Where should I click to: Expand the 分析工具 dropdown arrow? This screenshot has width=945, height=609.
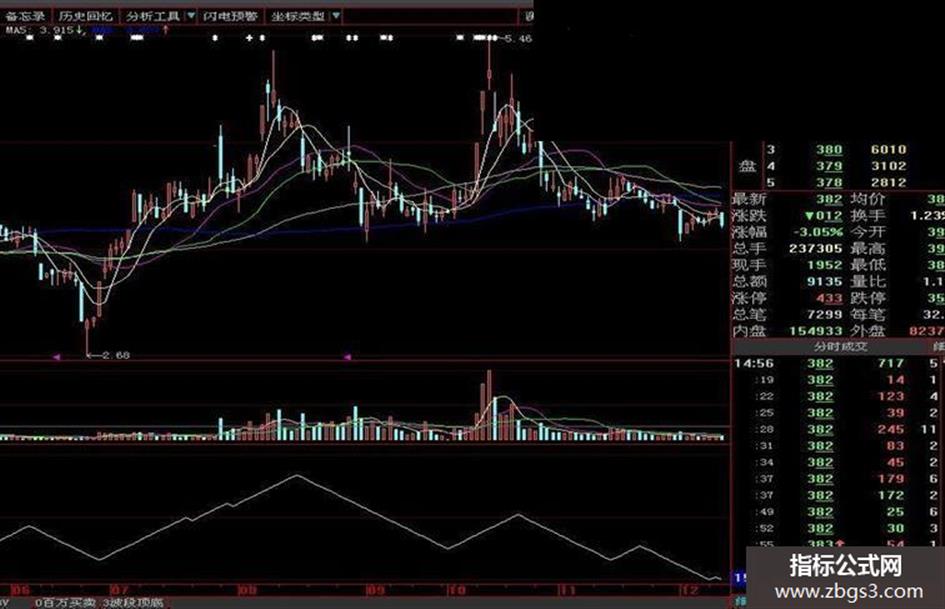(x=191, y=16)
